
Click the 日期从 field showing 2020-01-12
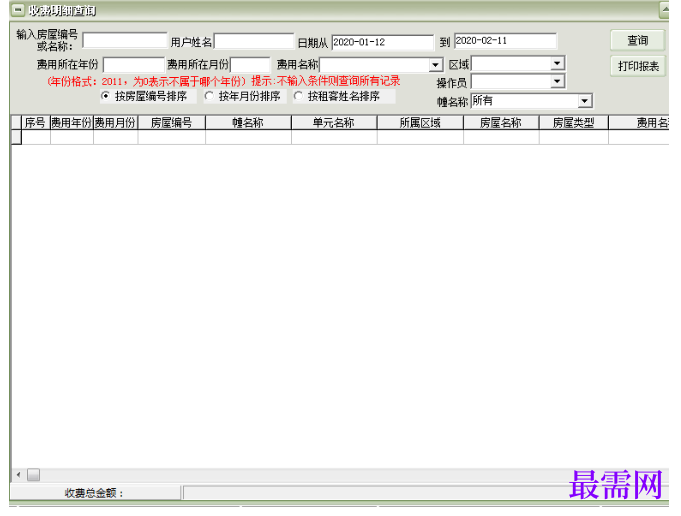[383, 42]
